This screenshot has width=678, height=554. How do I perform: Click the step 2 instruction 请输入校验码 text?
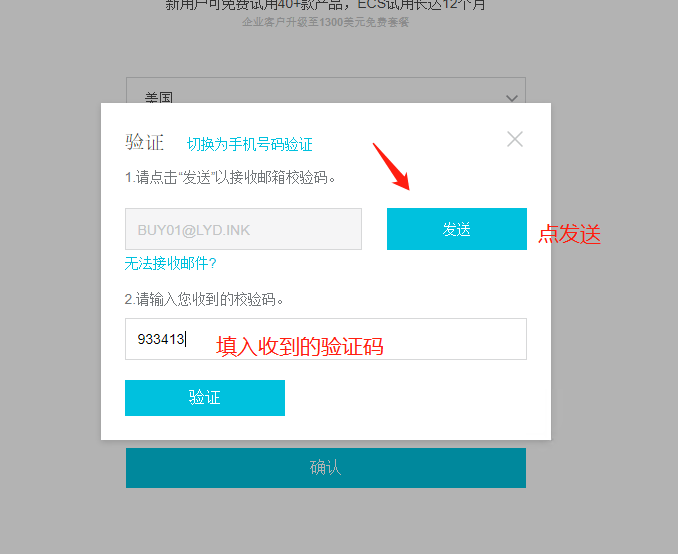(204, 299)
